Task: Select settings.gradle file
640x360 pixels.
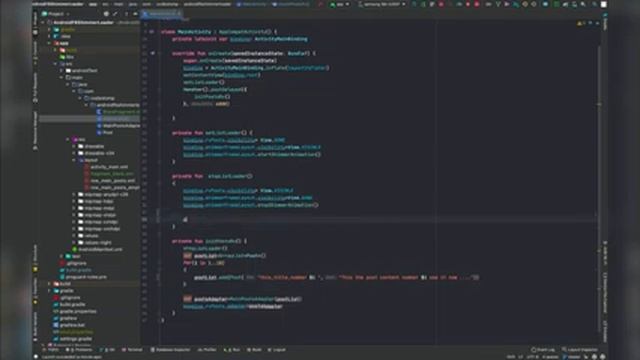Action: tap(73, 339)
